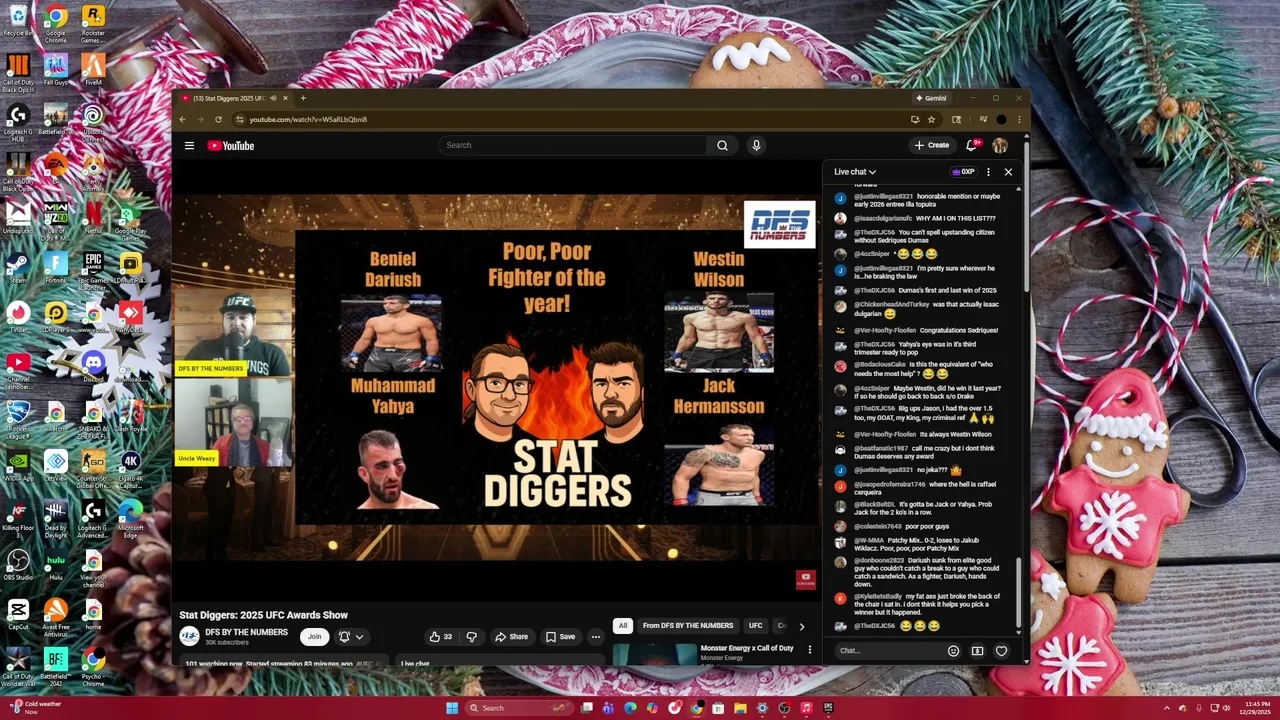This screenshot has width=1280, height=720.
Task: Dislike the video with thumbs down
Action: click(x=471, y=636)
